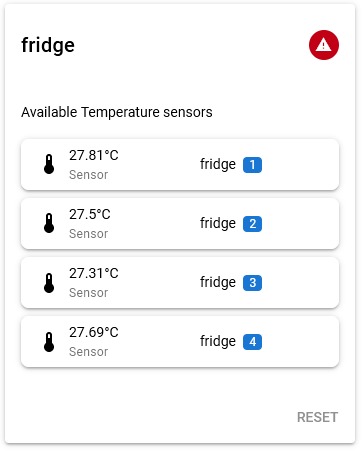Viewport: 363px width, 451px height.
Task: Select the 27.81°C sensor card
Action: pyautogui.click(x=180, y=165)
